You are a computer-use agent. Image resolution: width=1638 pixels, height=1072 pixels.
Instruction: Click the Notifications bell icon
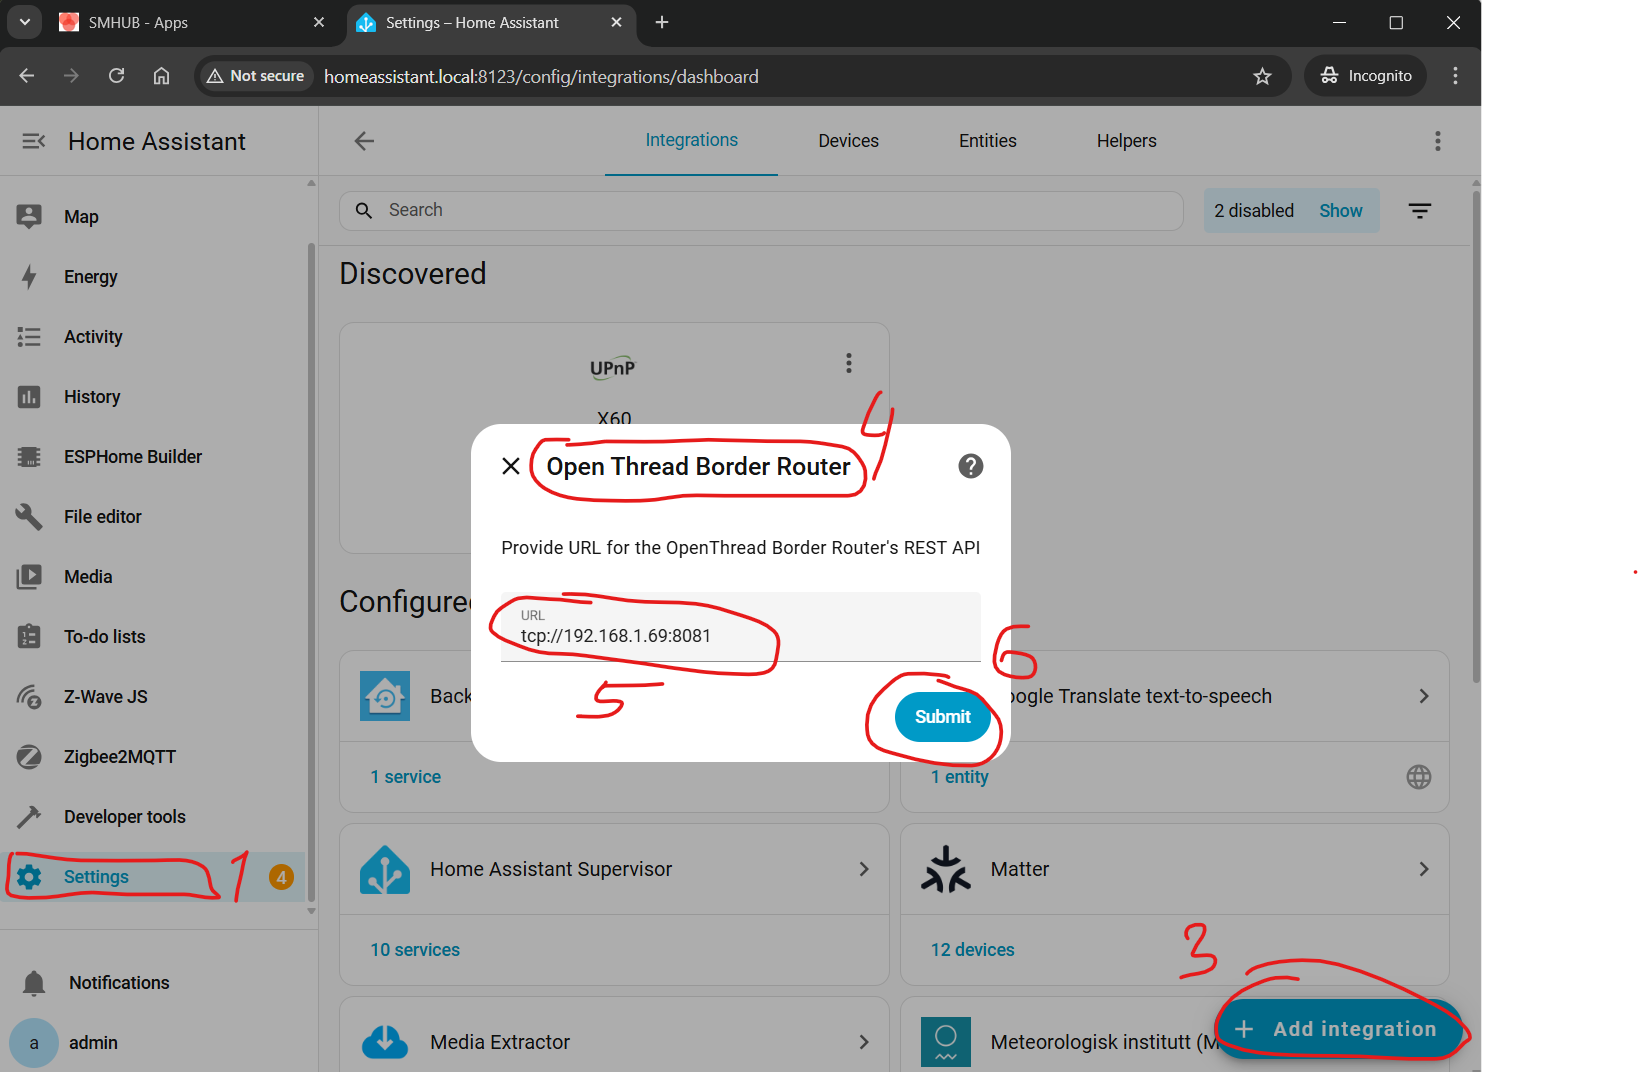[34, 983]
